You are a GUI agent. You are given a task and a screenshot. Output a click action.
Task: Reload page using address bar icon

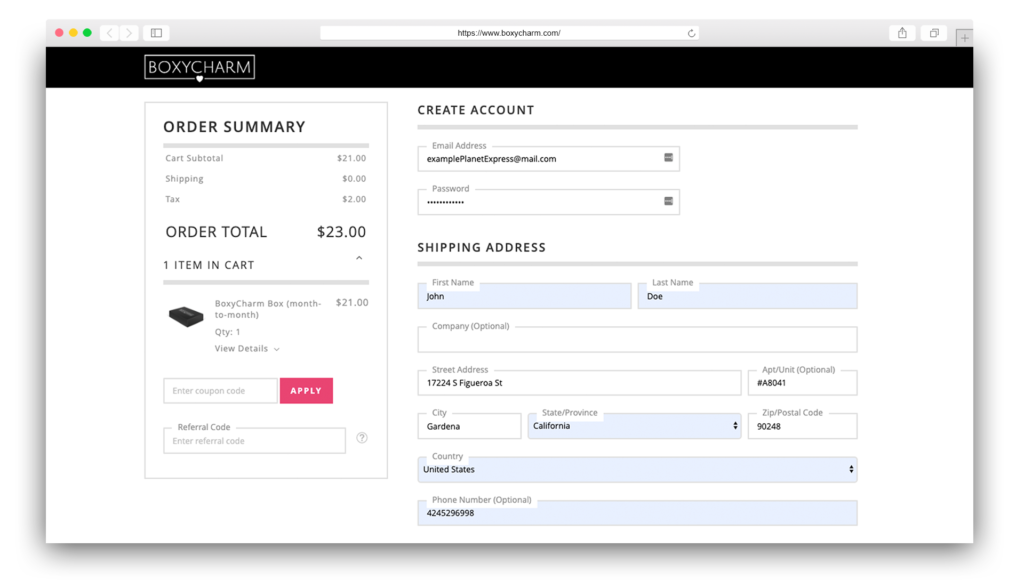691,33
